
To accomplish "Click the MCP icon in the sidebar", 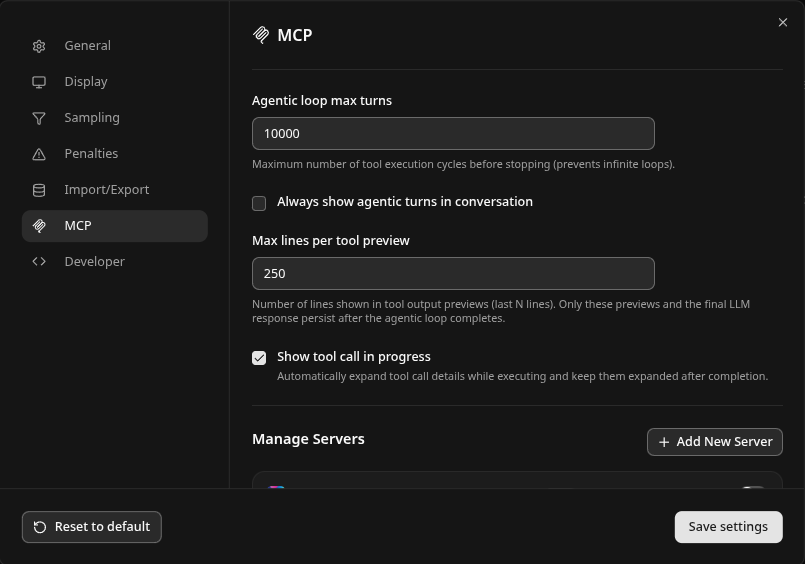I will pyautogui.click(x=39, y=226).
